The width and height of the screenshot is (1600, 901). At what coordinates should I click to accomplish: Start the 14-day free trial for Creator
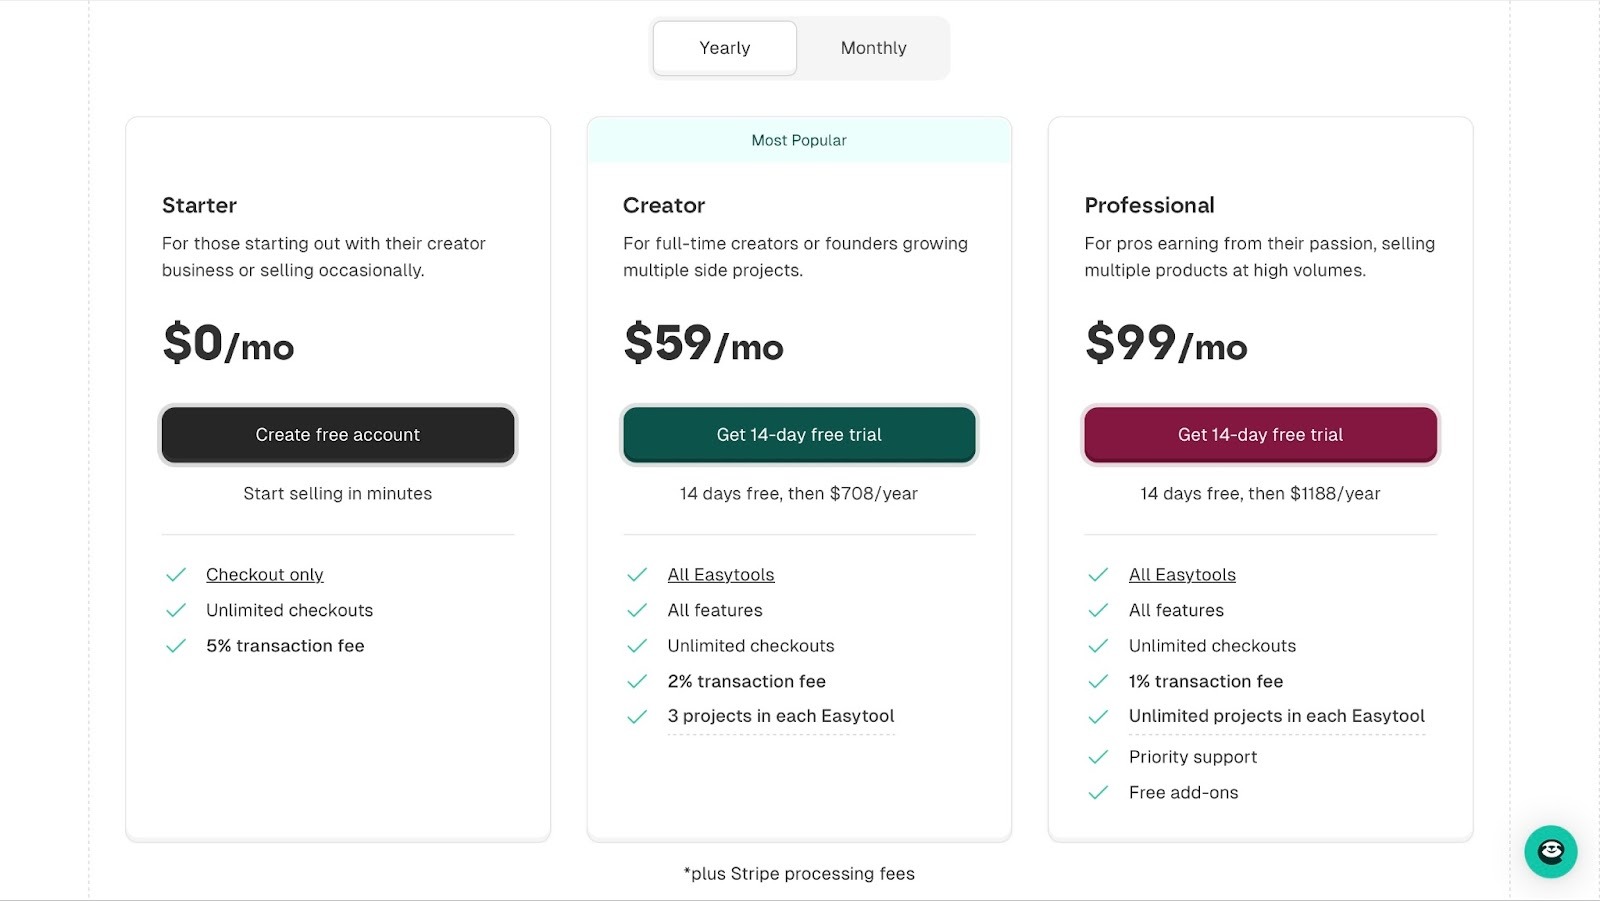798,434
